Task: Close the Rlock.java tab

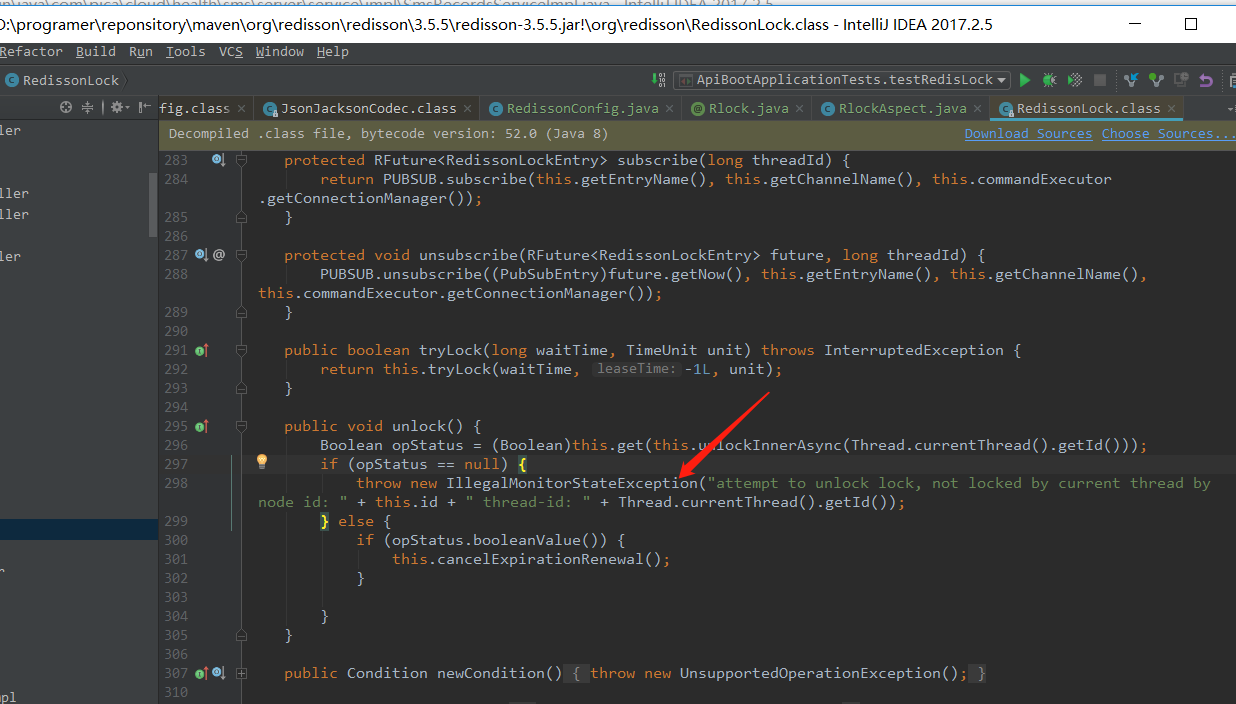Action: 801,108
